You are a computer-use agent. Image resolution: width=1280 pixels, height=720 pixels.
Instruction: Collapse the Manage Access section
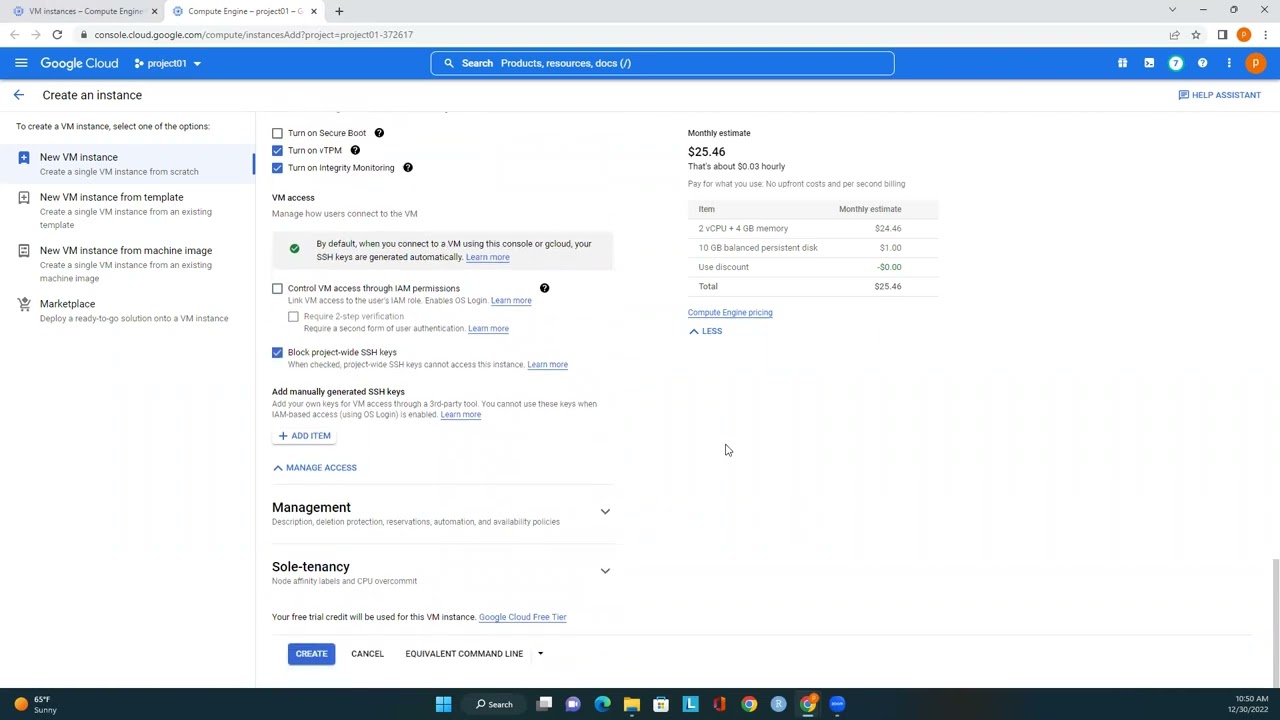click(314, 468)
